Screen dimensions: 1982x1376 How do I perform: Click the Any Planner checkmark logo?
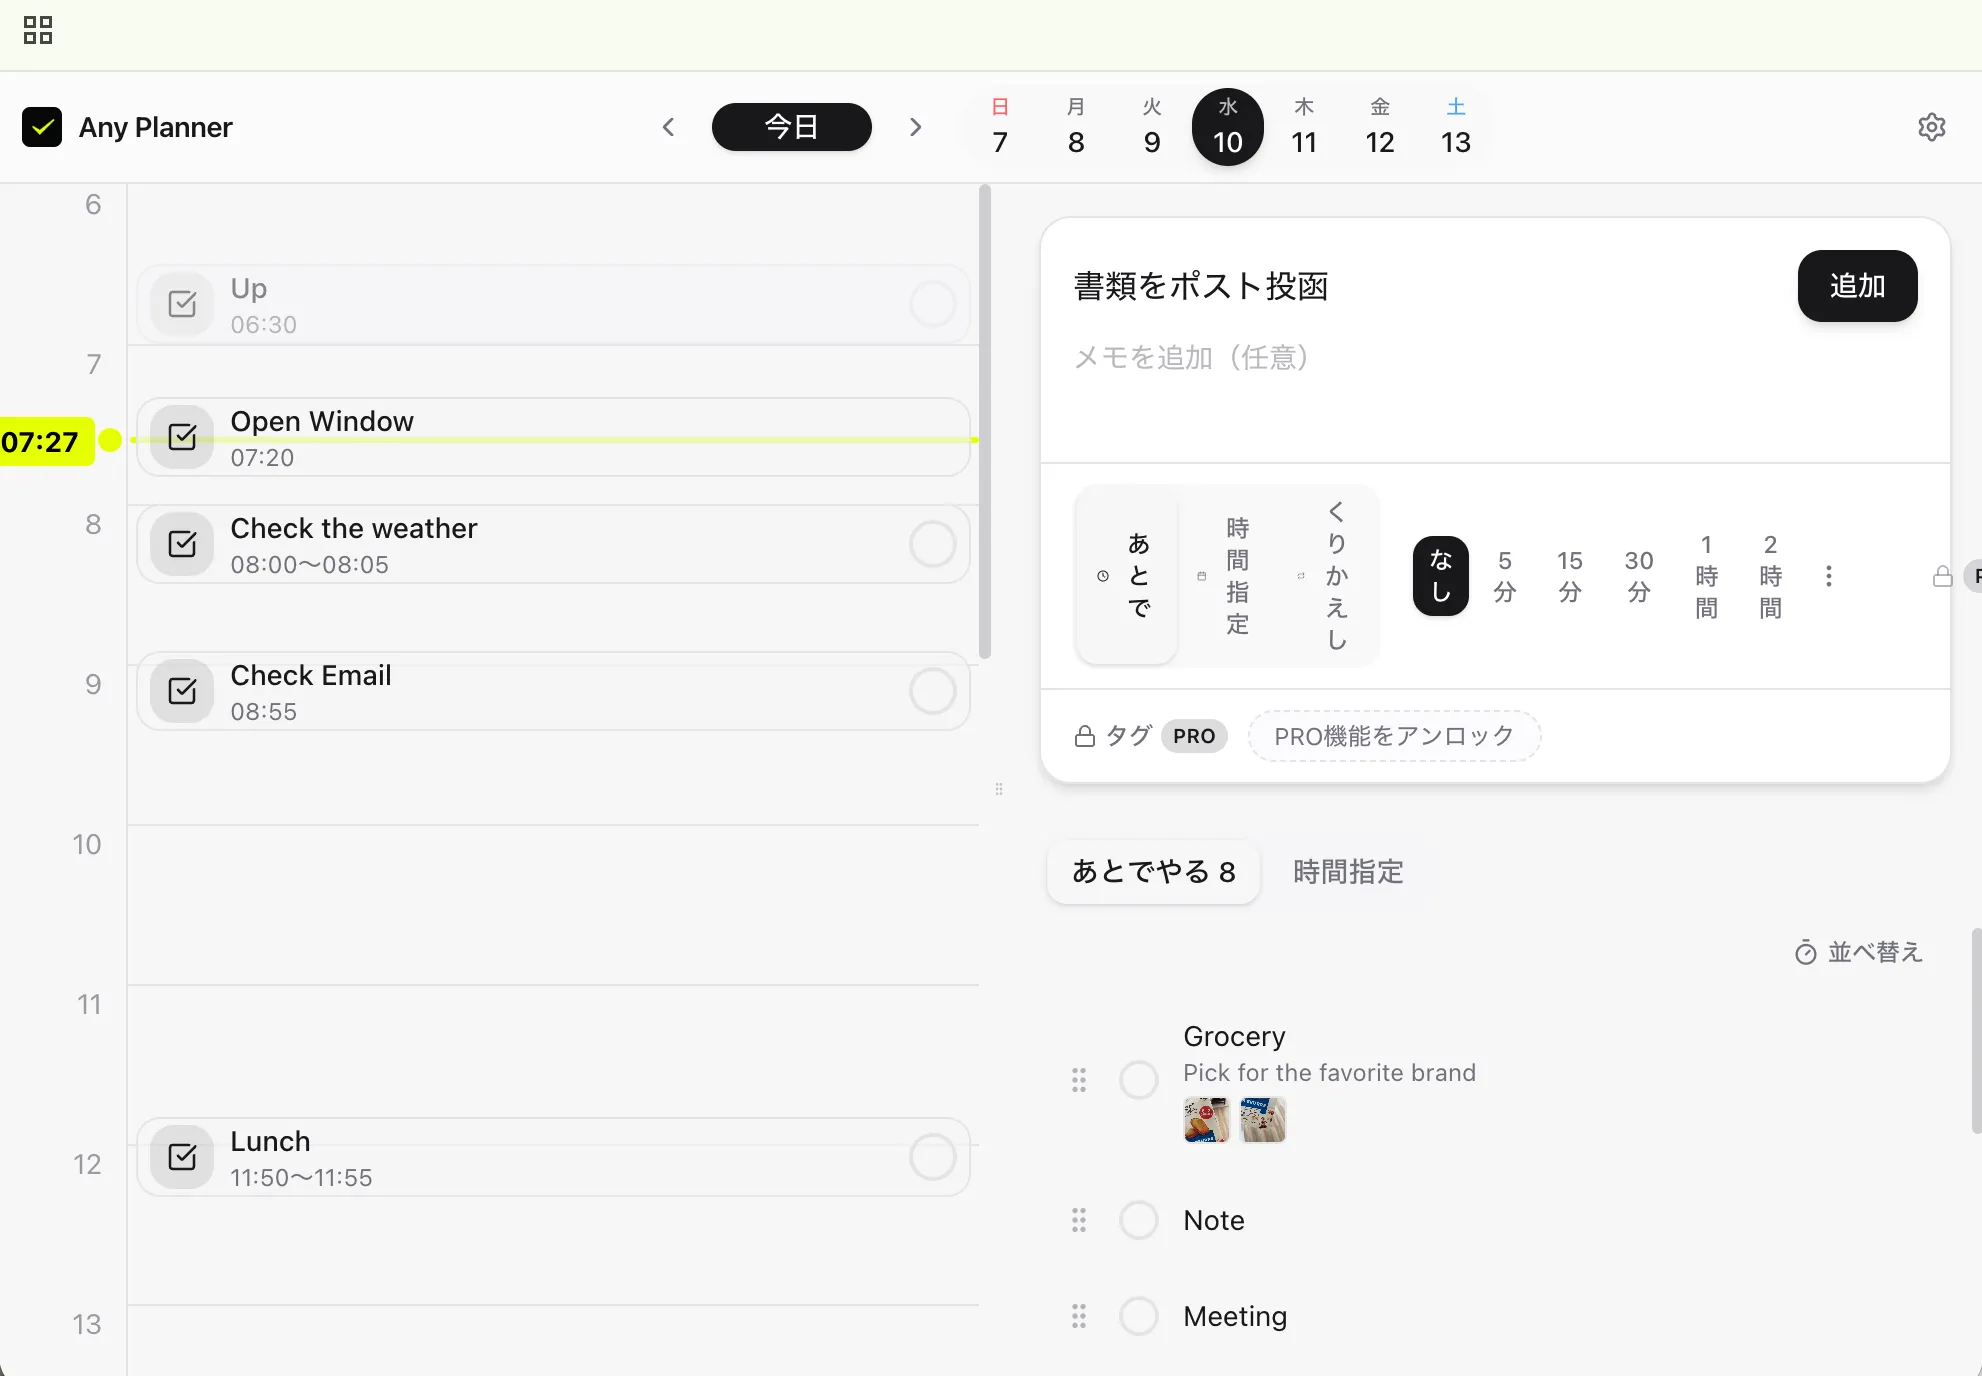pyautogui.click(x=42, y=127)
